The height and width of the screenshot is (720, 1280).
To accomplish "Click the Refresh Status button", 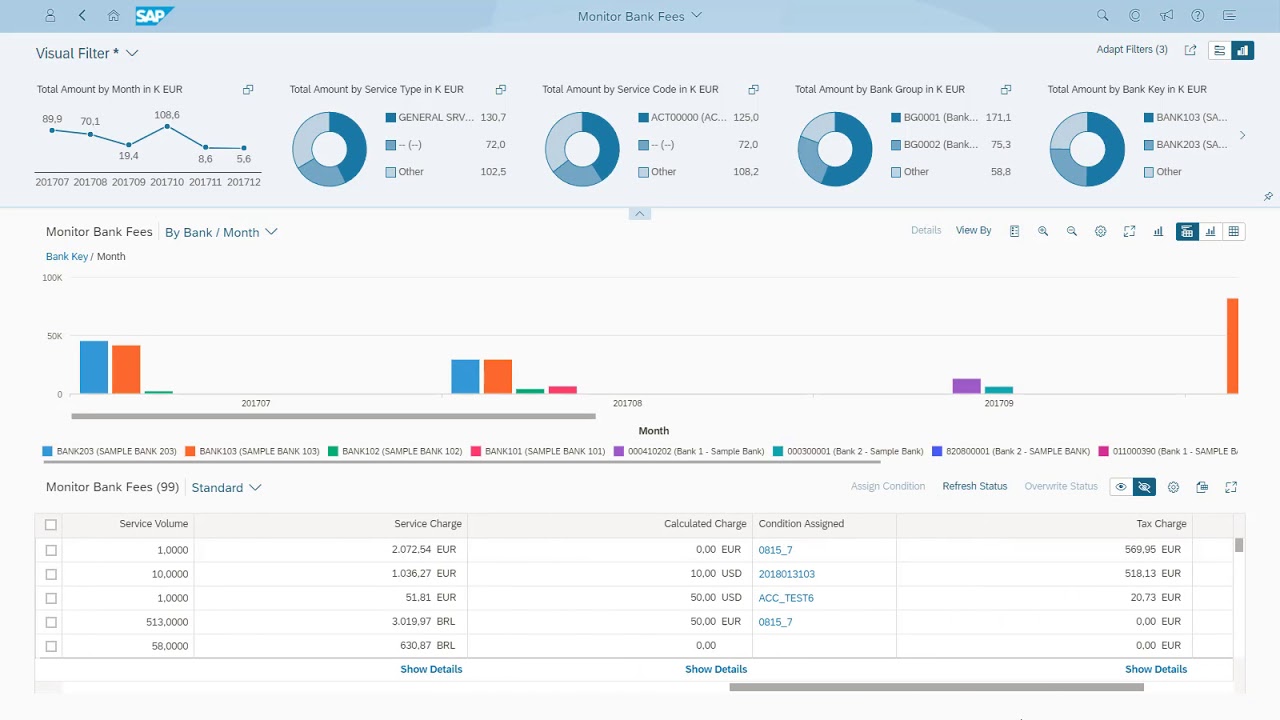I will coord(975,486).
